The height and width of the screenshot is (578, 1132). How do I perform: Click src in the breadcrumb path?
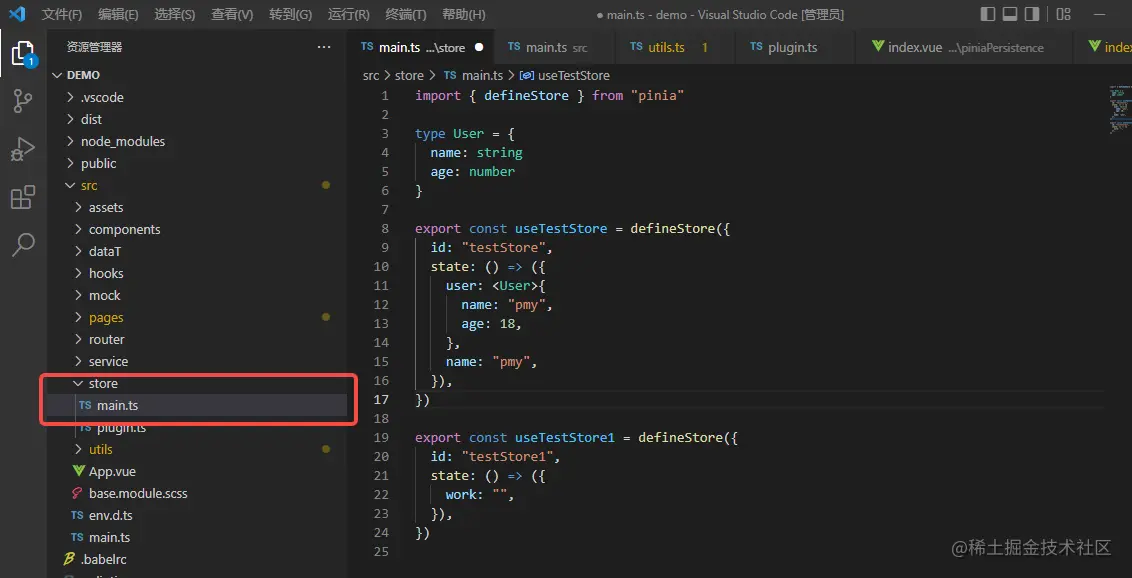[370, 75]
